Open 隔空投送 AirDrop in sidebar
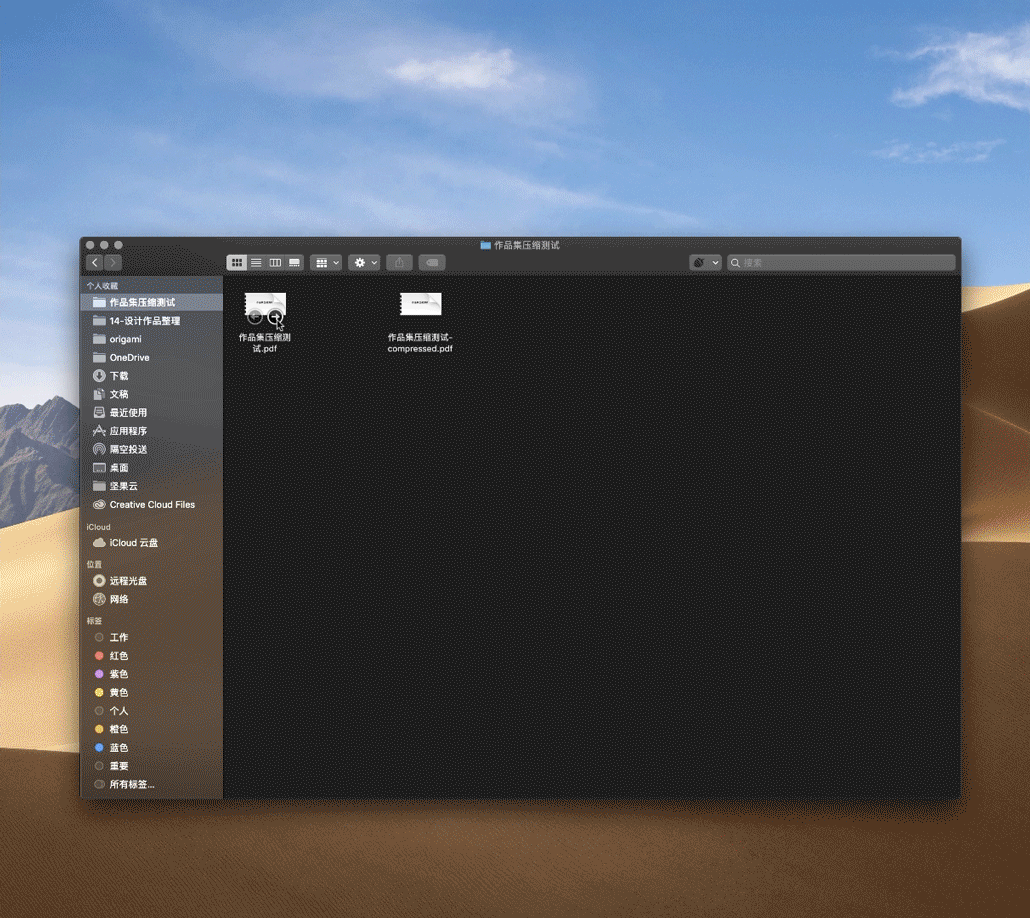The image size is (1030, 918). [152, 449]
